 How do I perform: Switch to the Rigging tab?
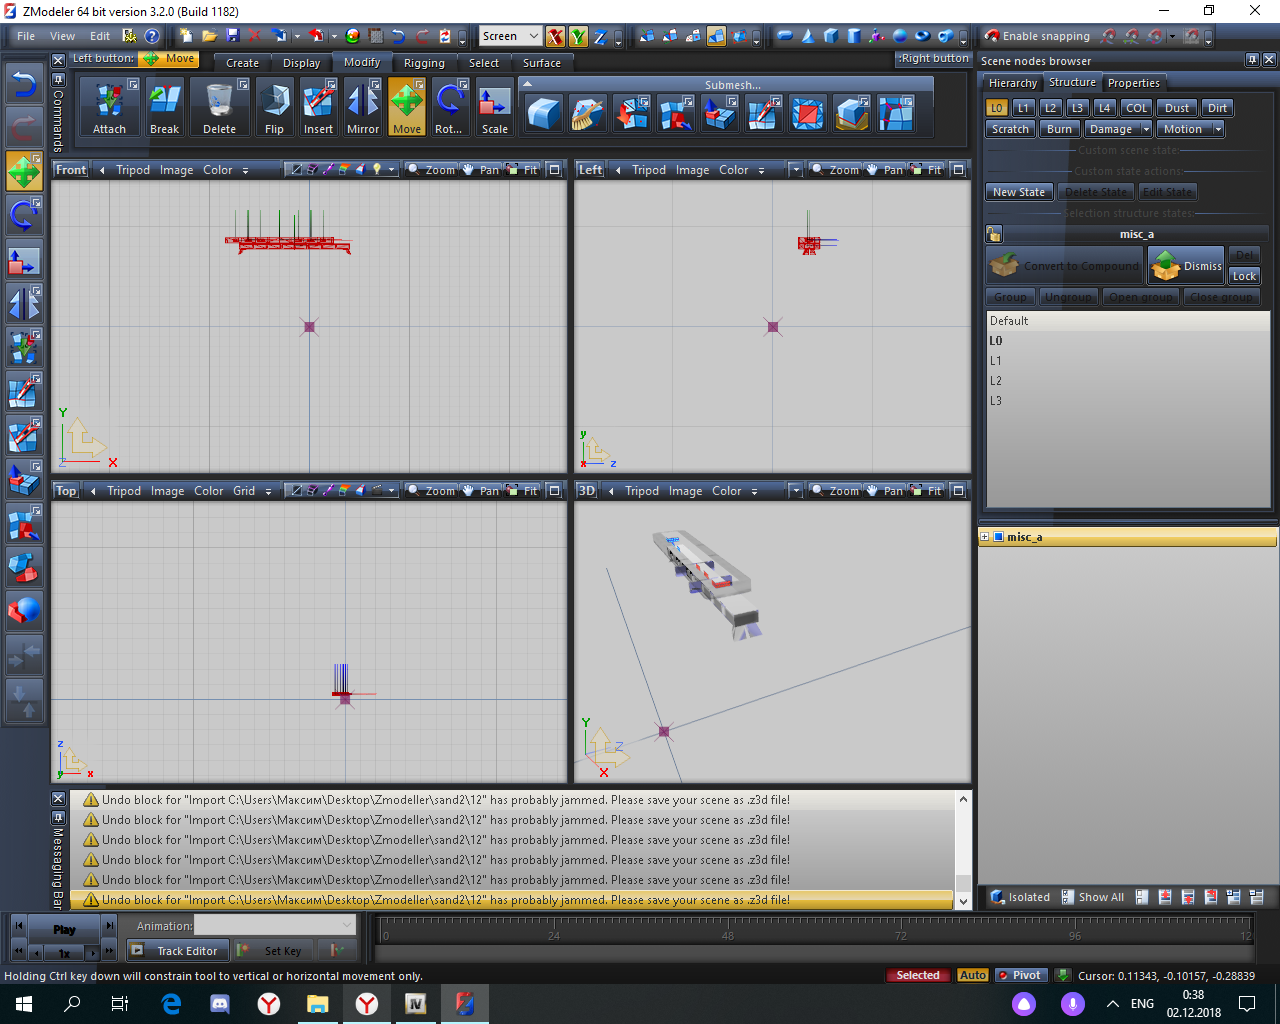pos(424,63)
